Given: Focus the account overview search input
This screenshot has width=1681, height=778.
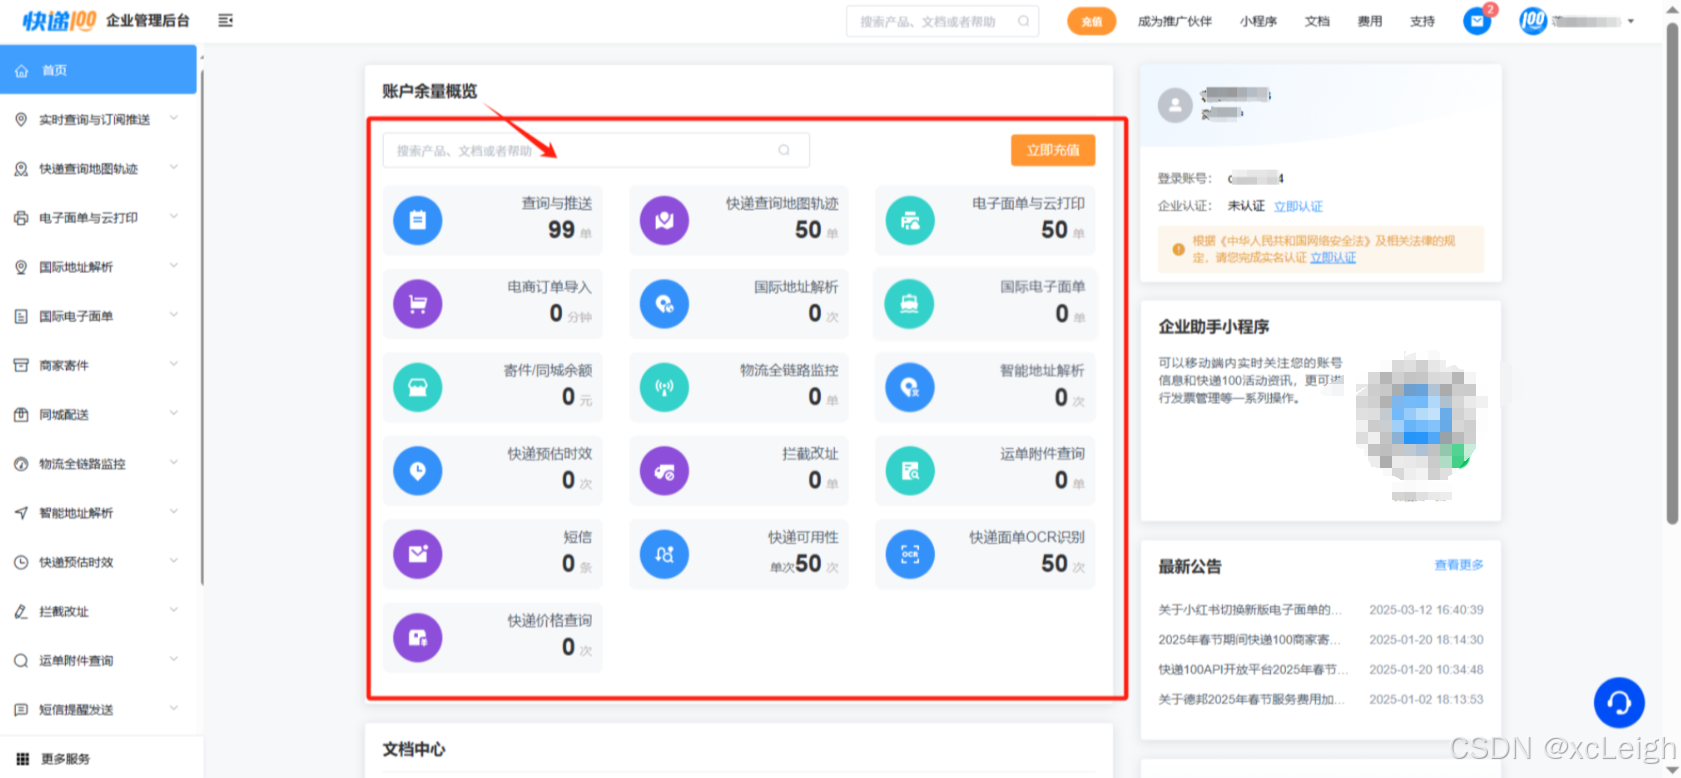Looking at the screenshot, I should pos(596,150).
